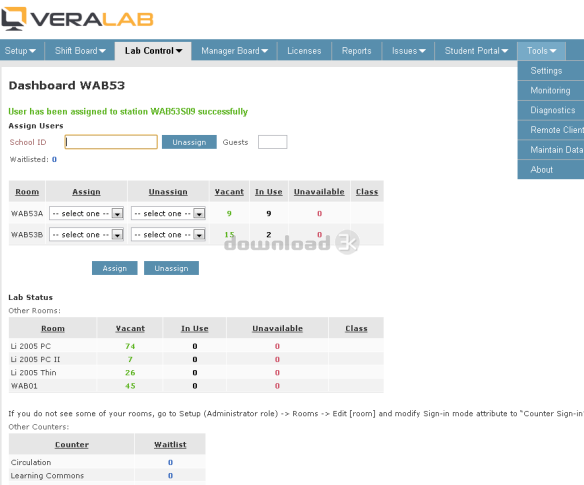Open the Student Portal menu

(x=476, y=51)
